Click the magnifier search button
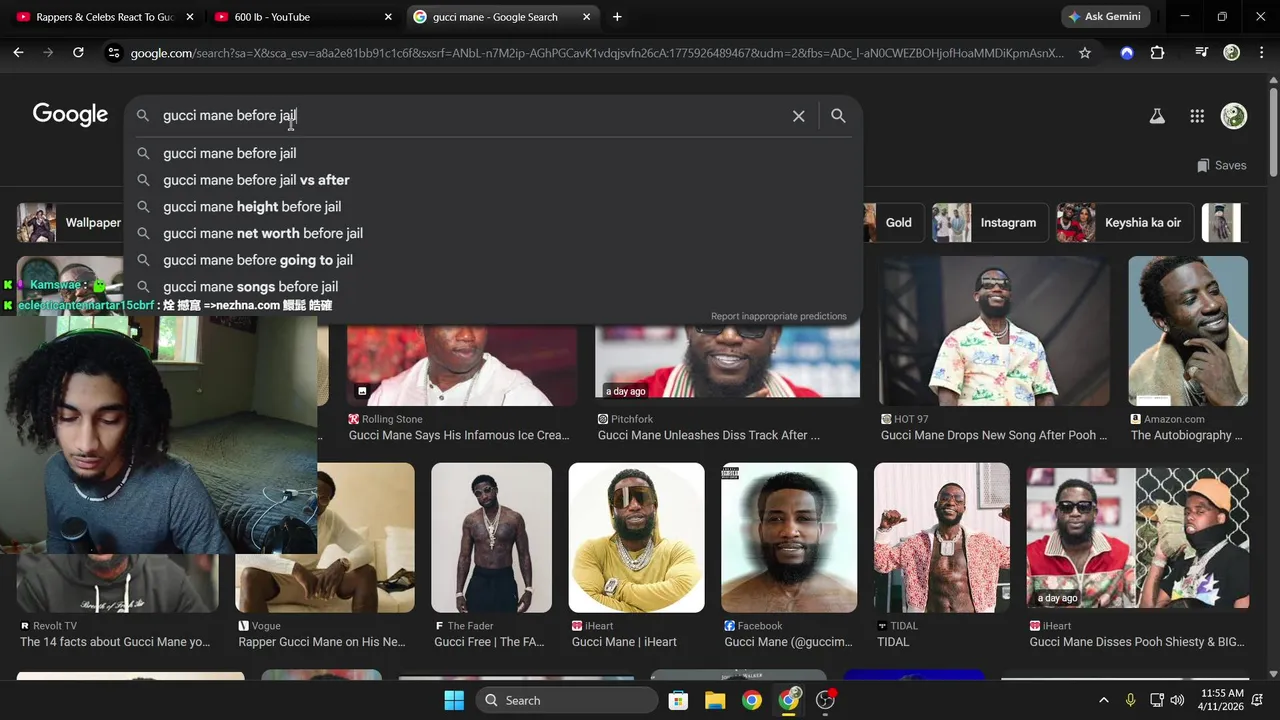The image size is (1280, 720). point(838,116)
